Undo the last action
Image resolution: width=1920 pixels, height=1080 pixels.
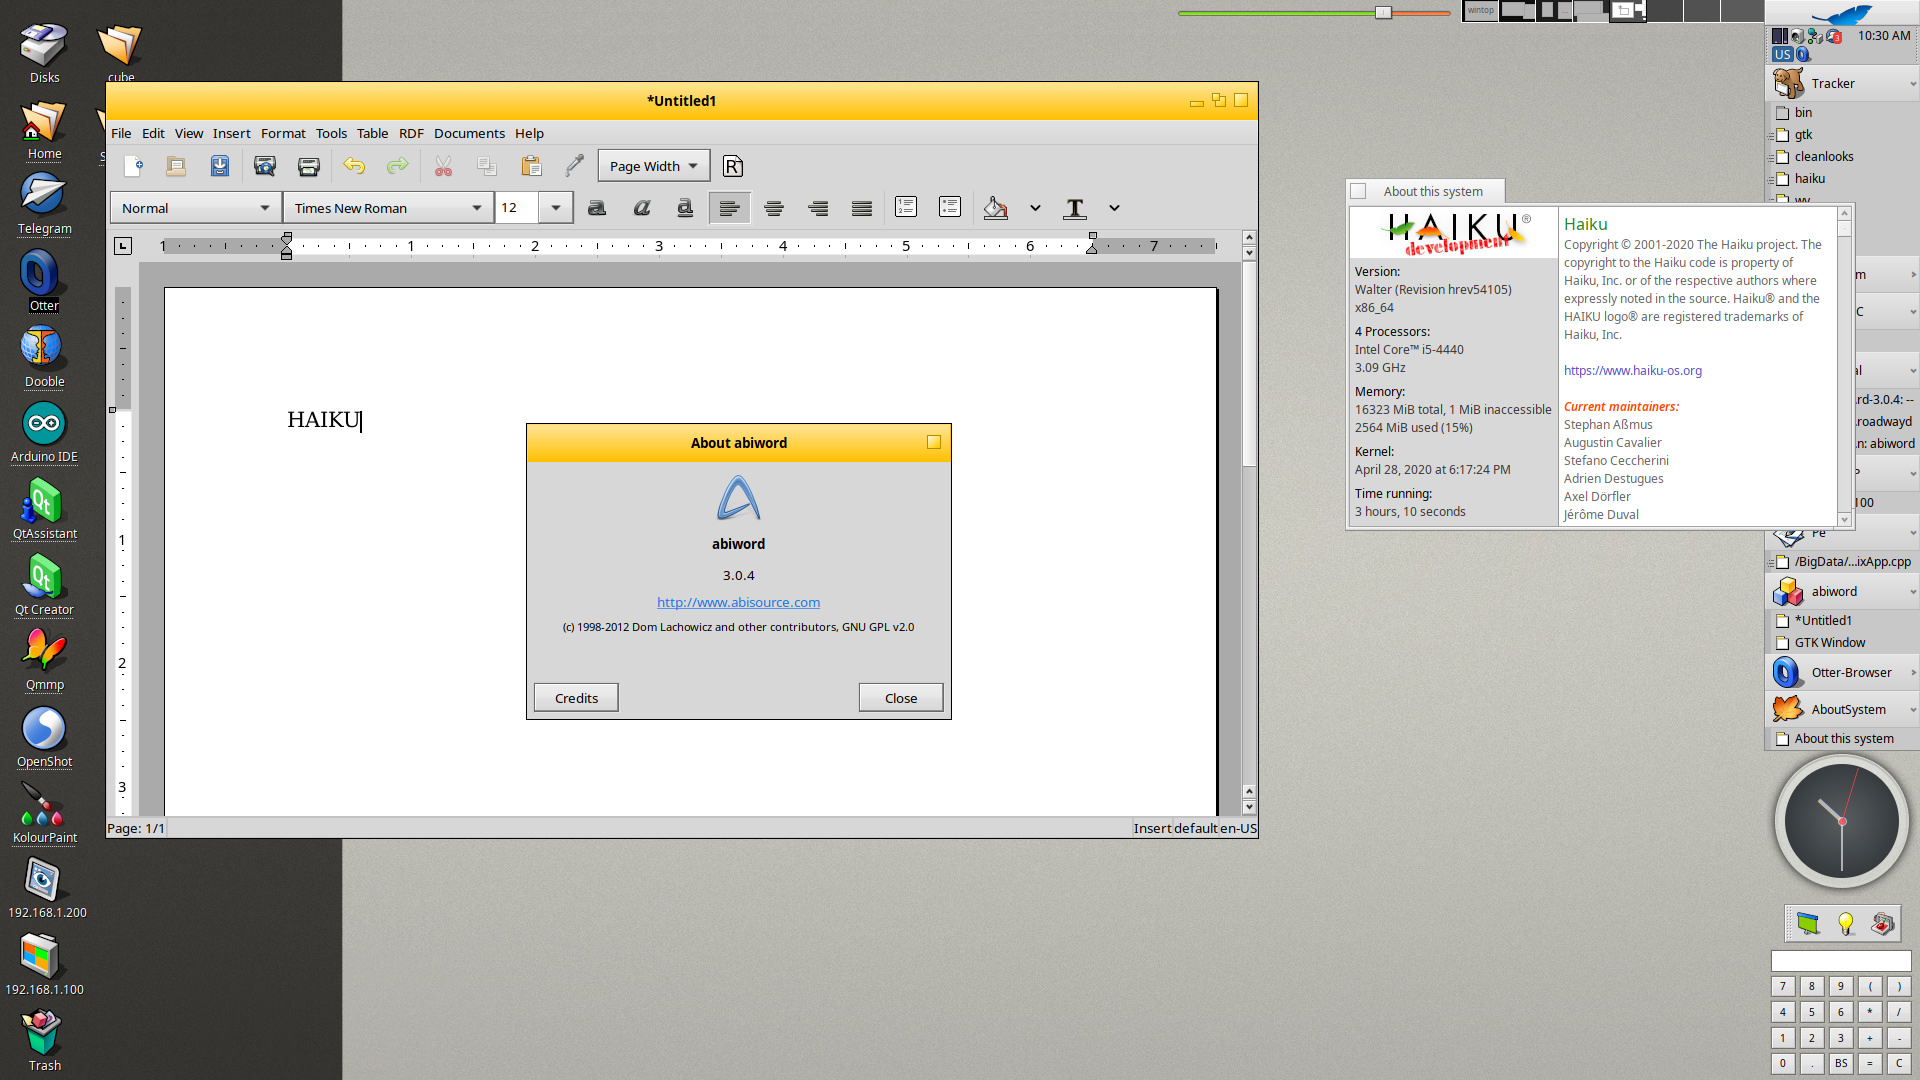[x=354, y=166]
